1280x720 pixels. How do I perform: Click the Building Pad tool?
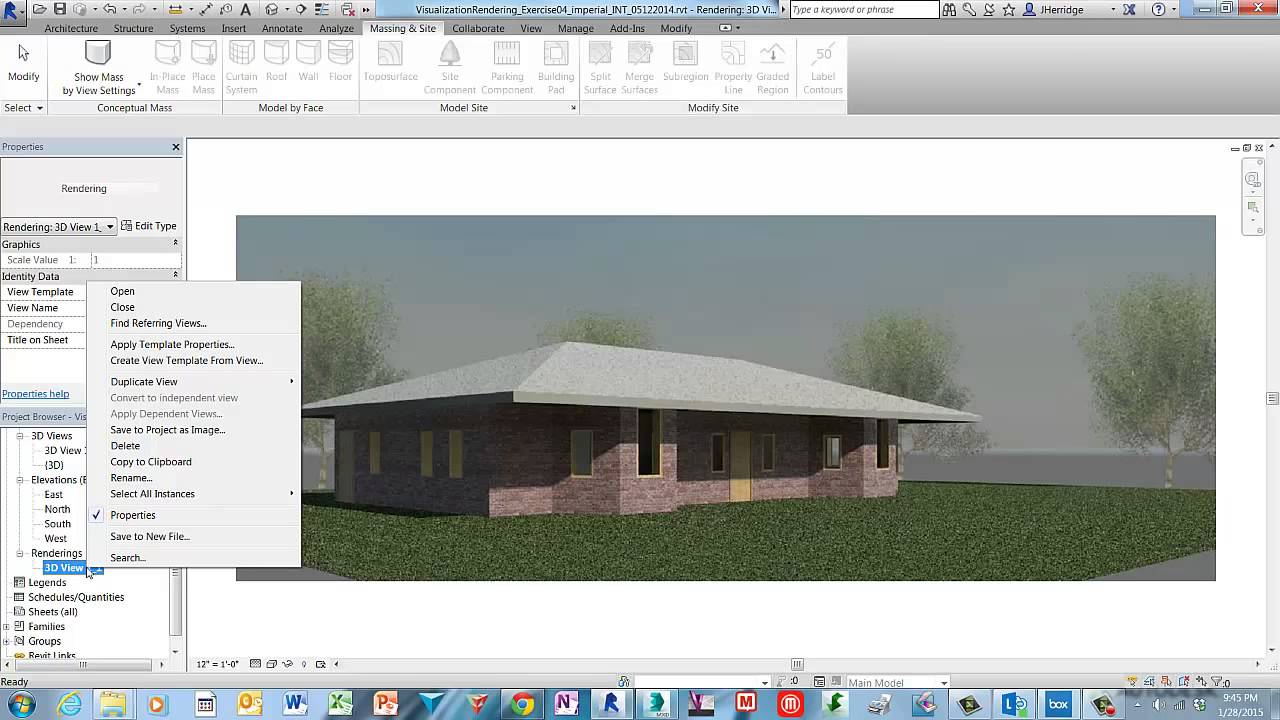(556, 68)
